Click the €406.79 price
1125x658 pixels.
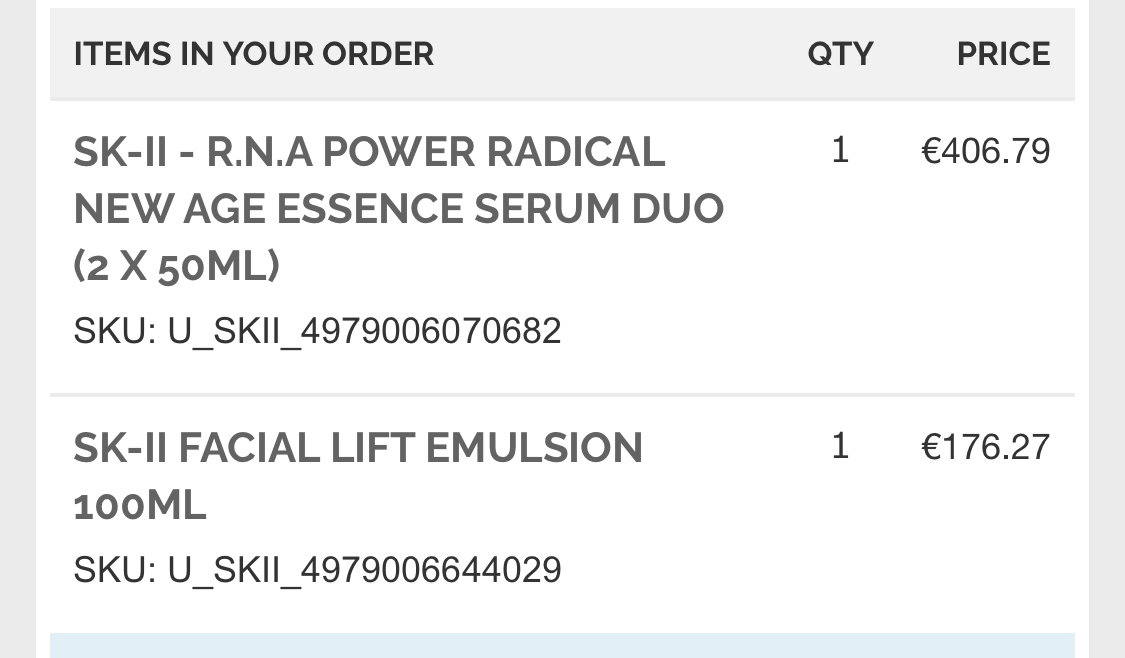click(985, 152)
